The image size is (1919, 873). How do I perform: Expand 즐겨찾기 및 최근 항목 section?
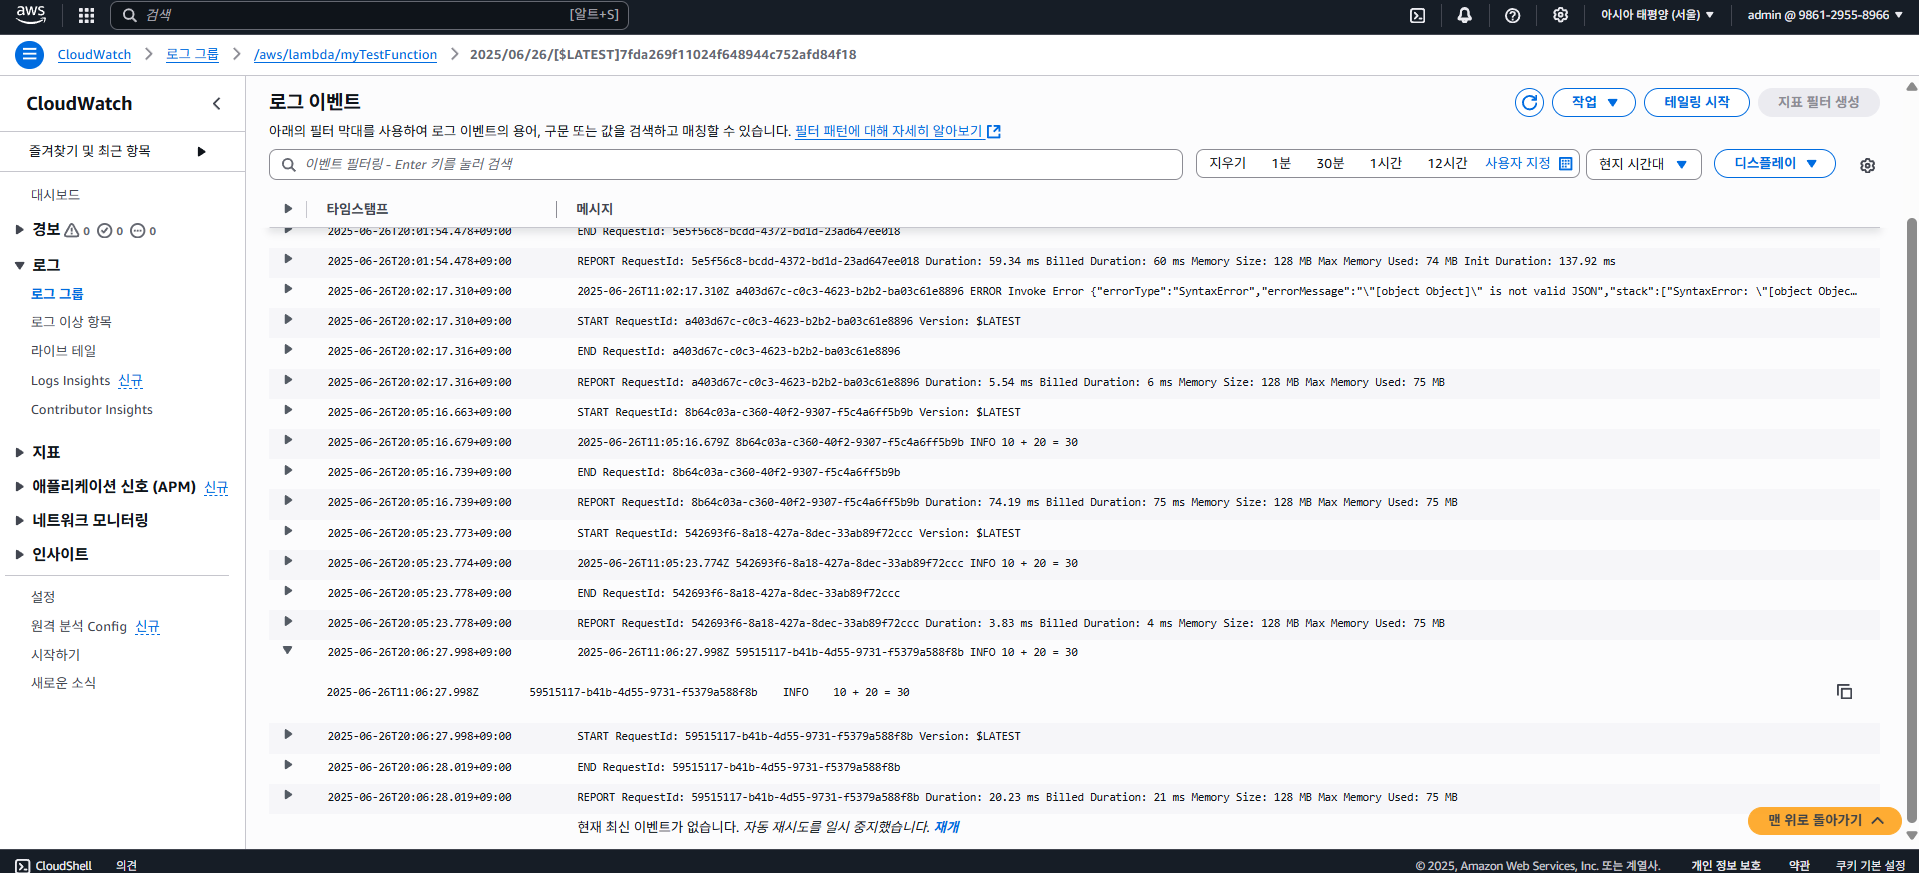pos(201,152)
